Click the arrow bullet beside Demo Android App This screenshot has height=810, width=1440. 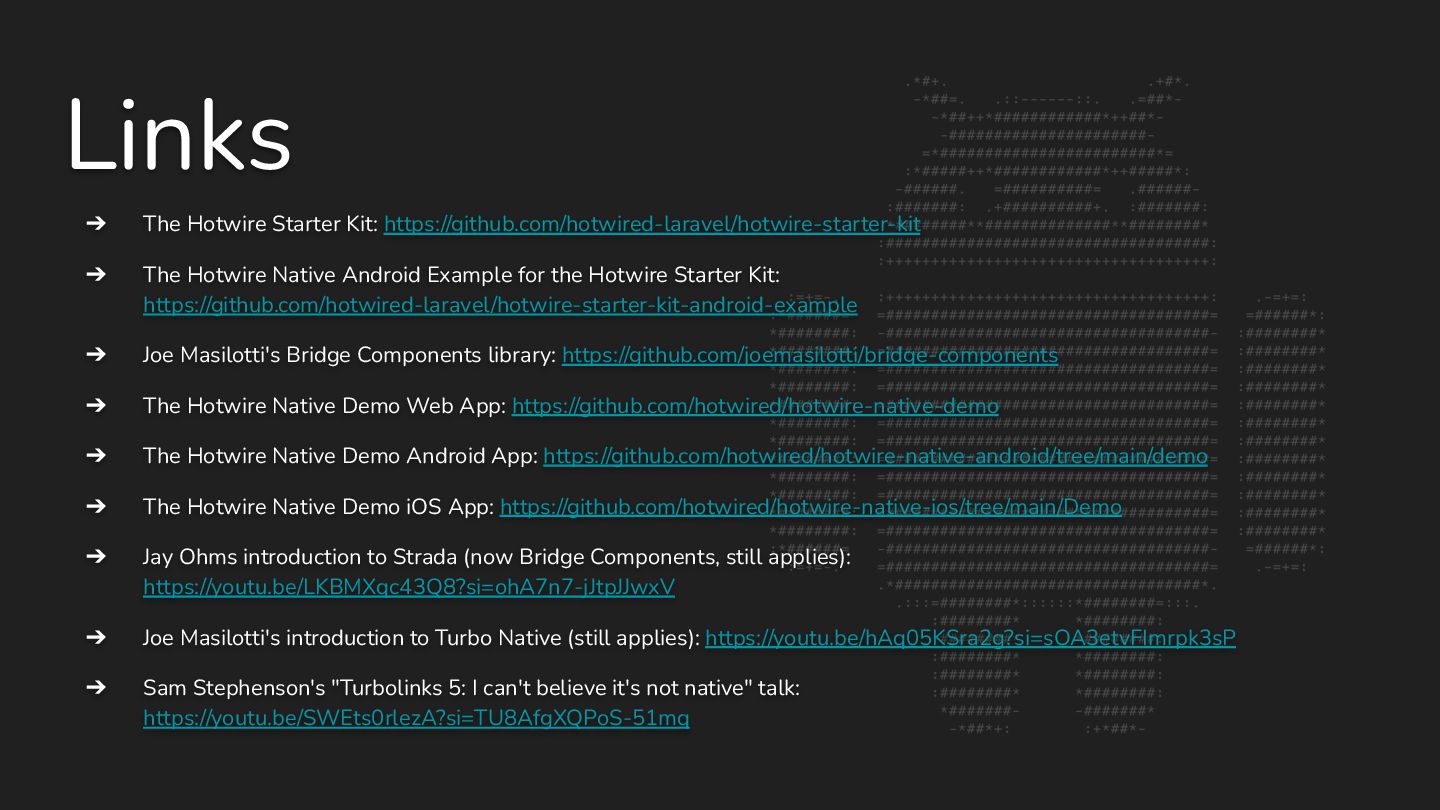tap(96, 455)
